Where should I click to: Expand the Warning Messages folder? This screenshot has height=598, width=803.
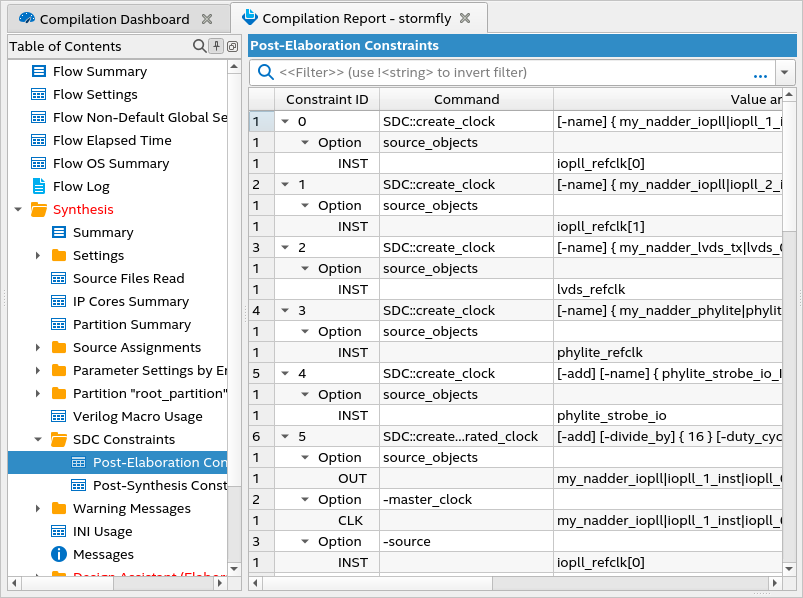pyautogui.click(x=38, y=508)
